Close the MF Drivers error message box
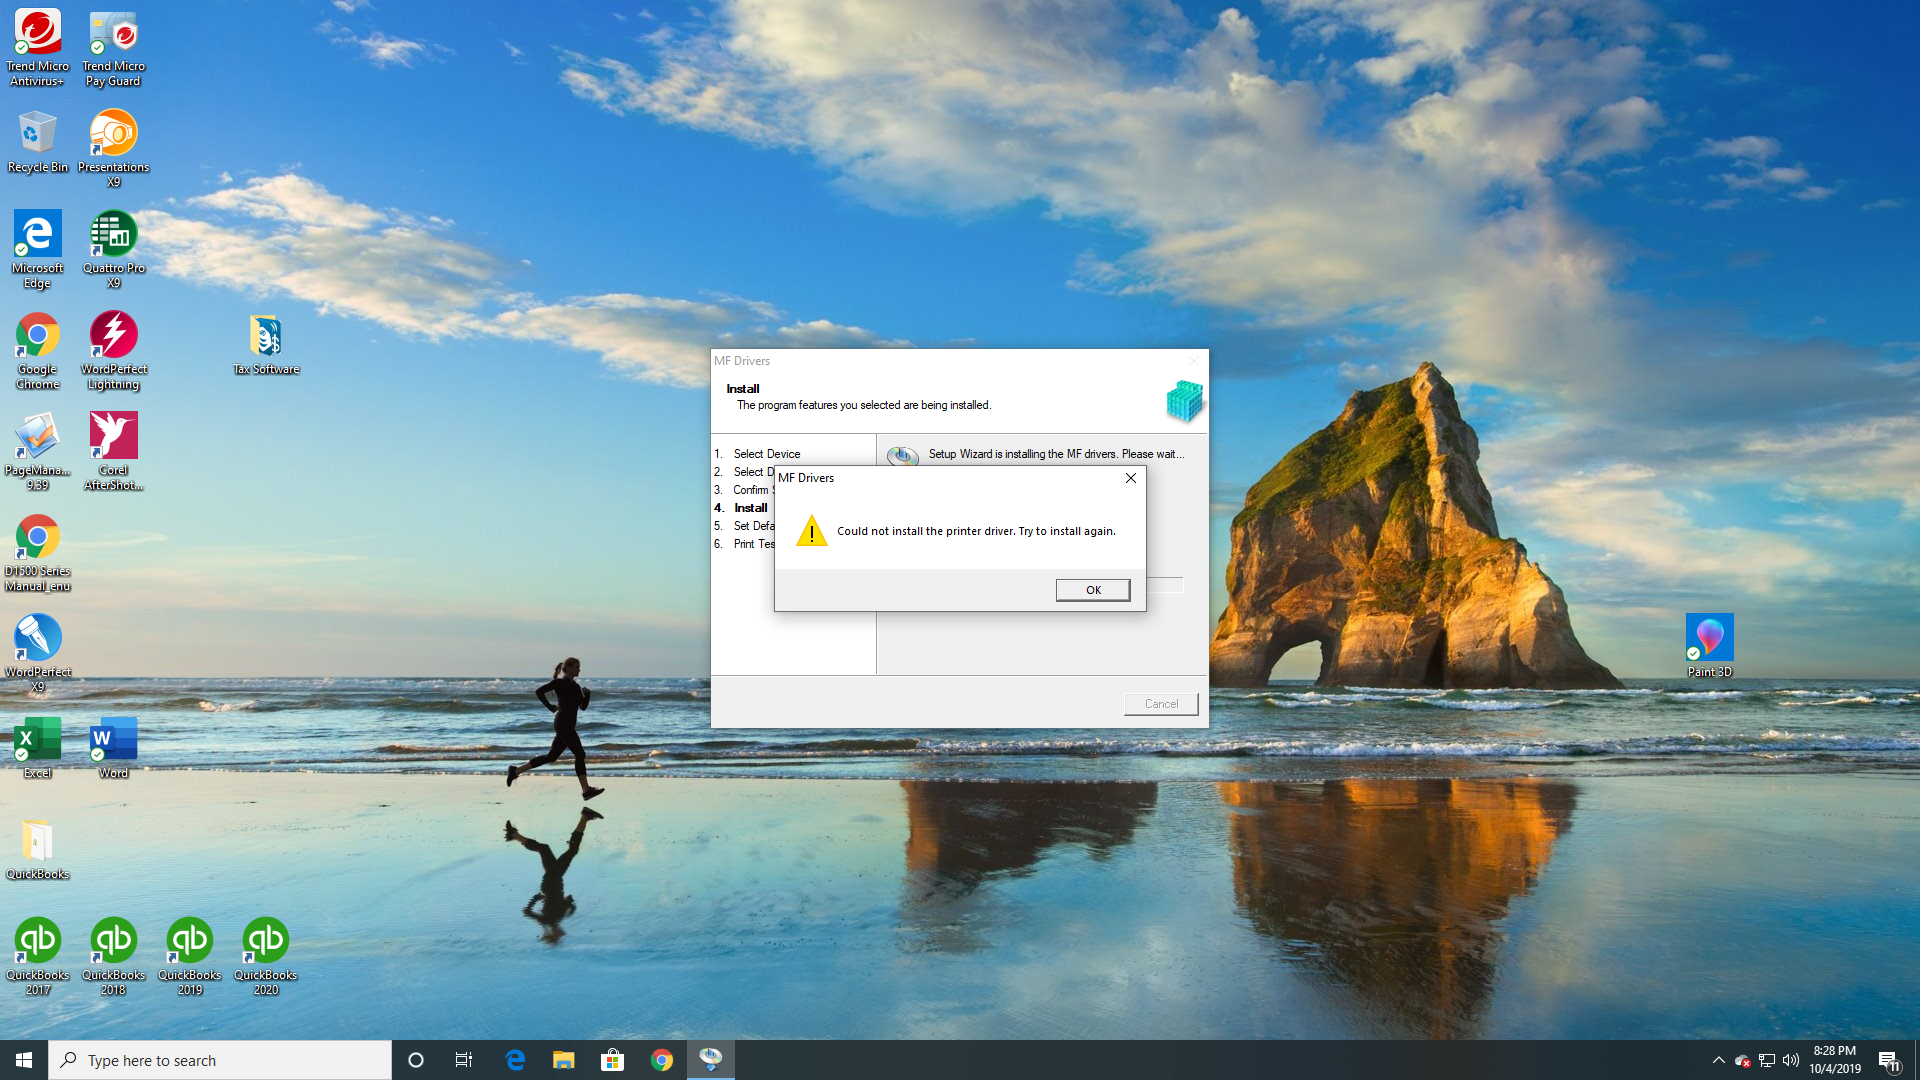This screenshot has width=1920, height=1080. pos(1130,478)
